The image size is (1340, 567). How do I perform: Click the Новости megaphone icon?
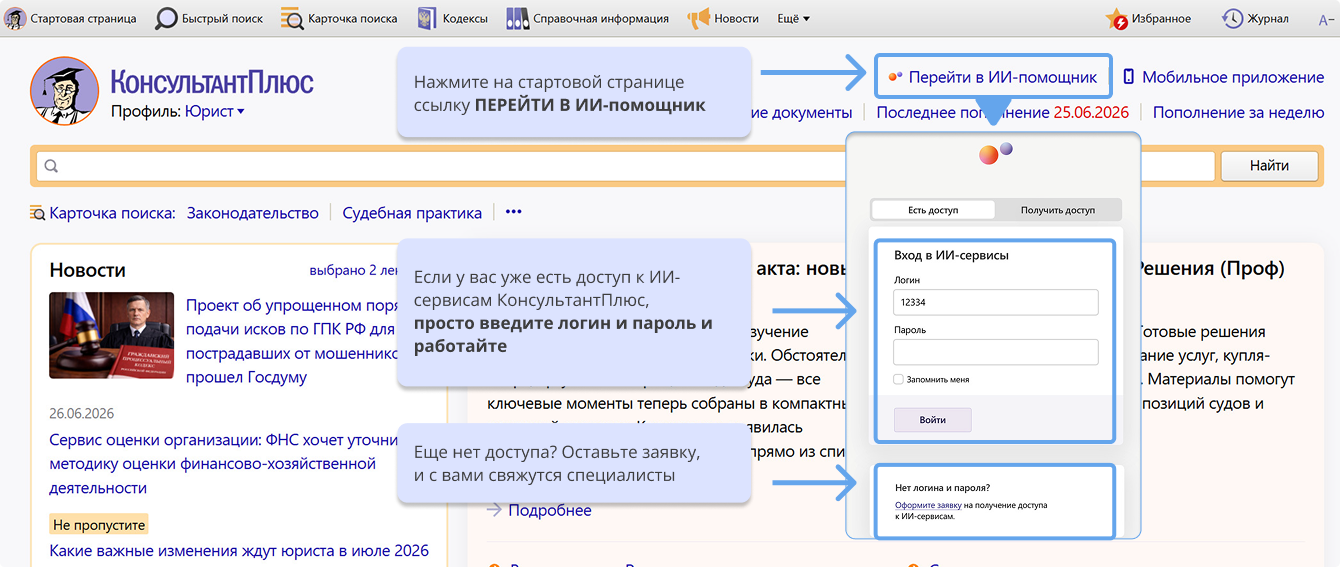point(698,18)
